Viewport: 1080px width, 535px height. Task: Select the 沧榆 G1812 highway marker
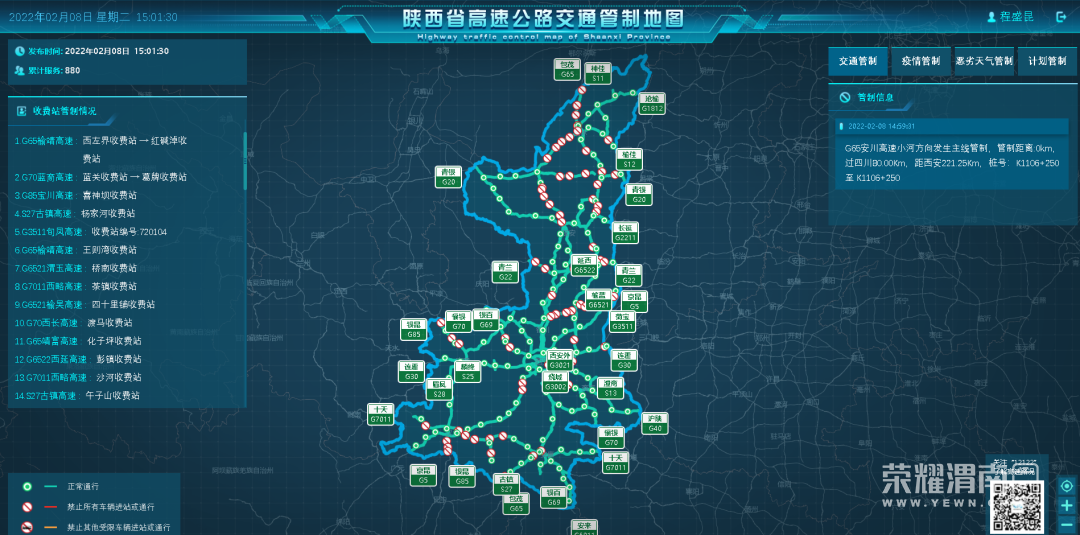652,103
